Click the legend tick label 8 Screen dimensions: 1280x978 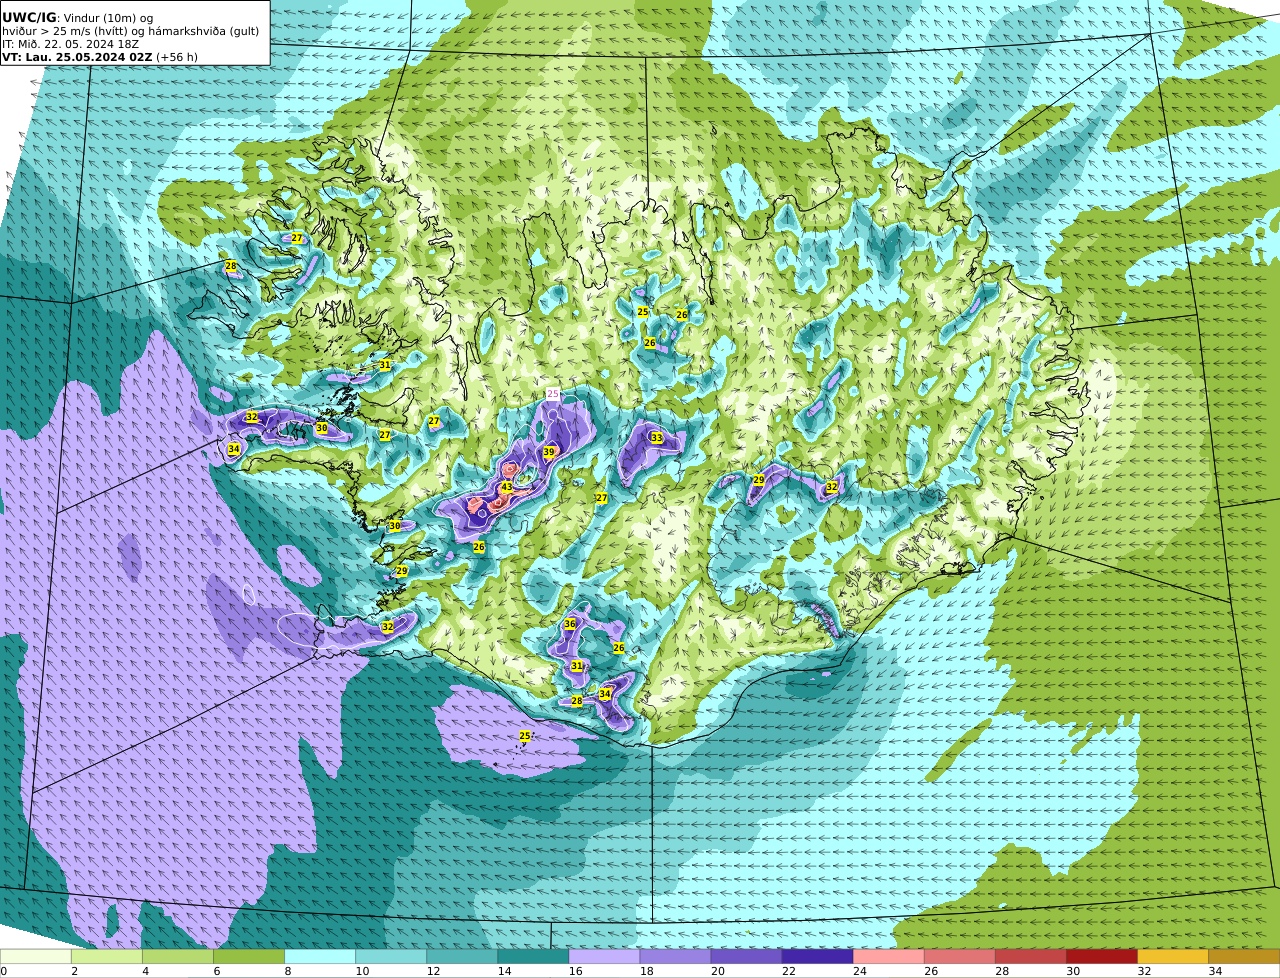(287, 971)
